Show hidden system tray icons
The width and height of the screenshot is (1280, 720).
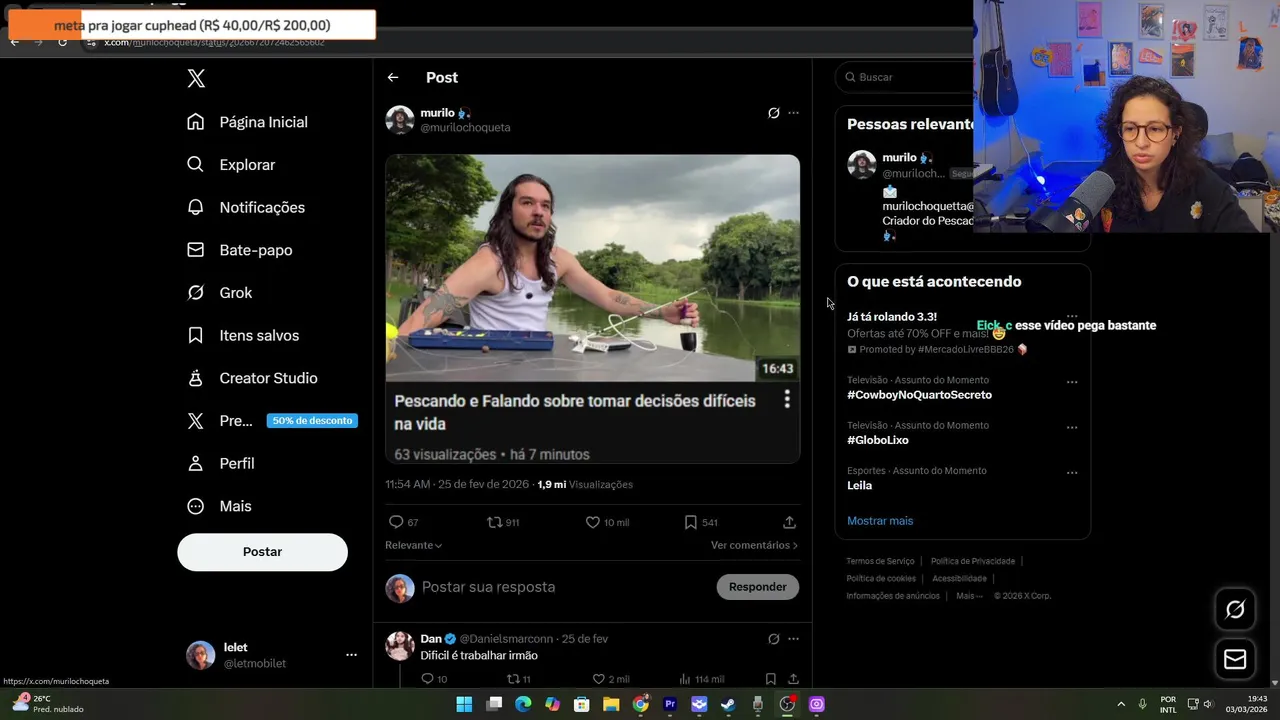pos(1121,704)
